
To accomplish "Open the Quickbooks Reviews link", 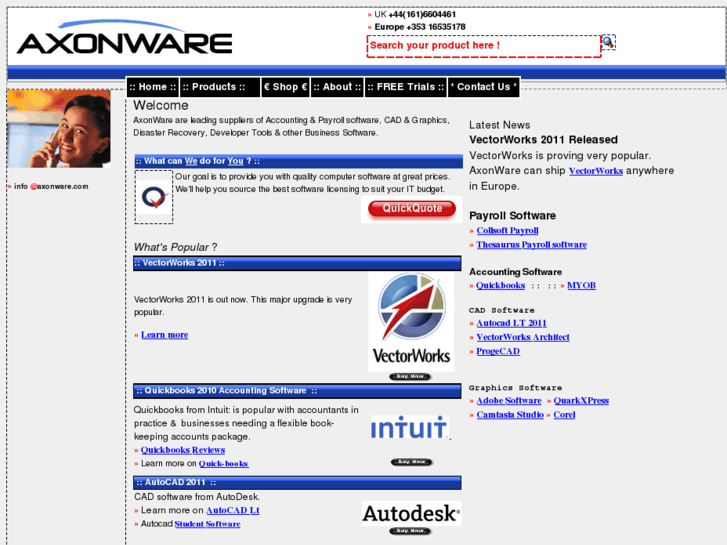I will point(183,450).
